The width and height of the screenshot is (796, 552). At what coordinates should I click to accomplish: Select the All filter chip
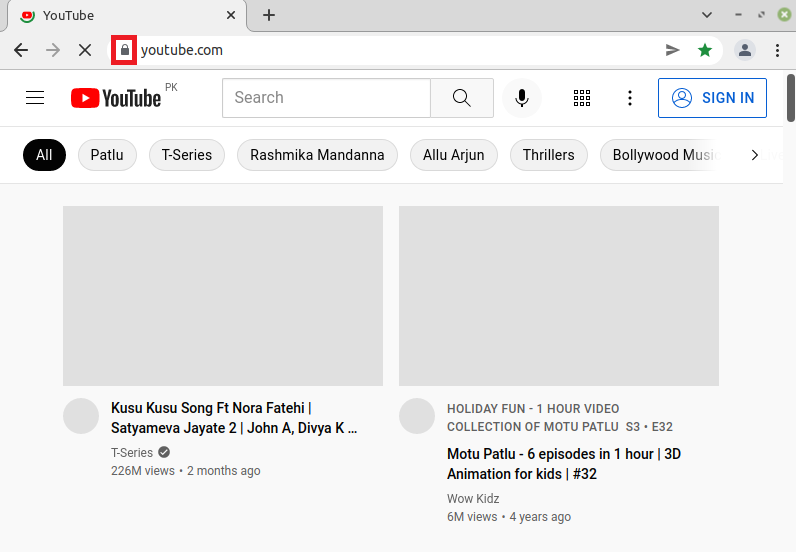tap(44, 155)
